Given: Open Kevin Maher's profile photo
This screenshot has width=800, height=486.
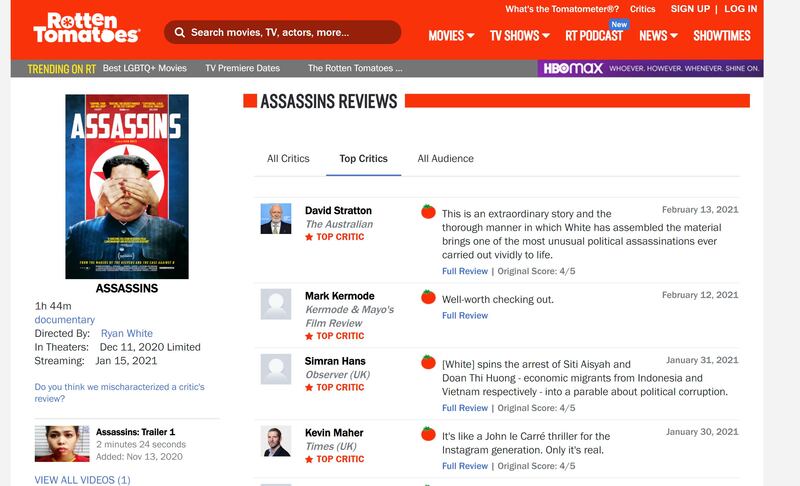Looking at the screenshot, I should tap(276, 441).
